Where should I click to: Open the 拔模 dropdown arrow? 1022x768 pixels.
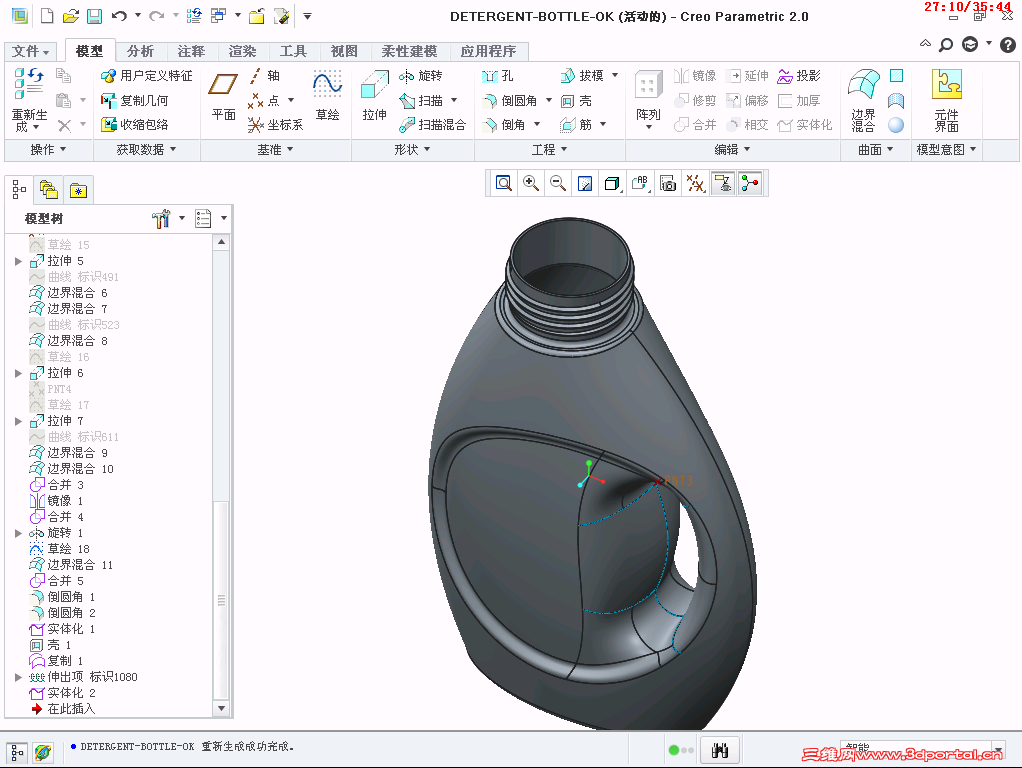(615, 76)
